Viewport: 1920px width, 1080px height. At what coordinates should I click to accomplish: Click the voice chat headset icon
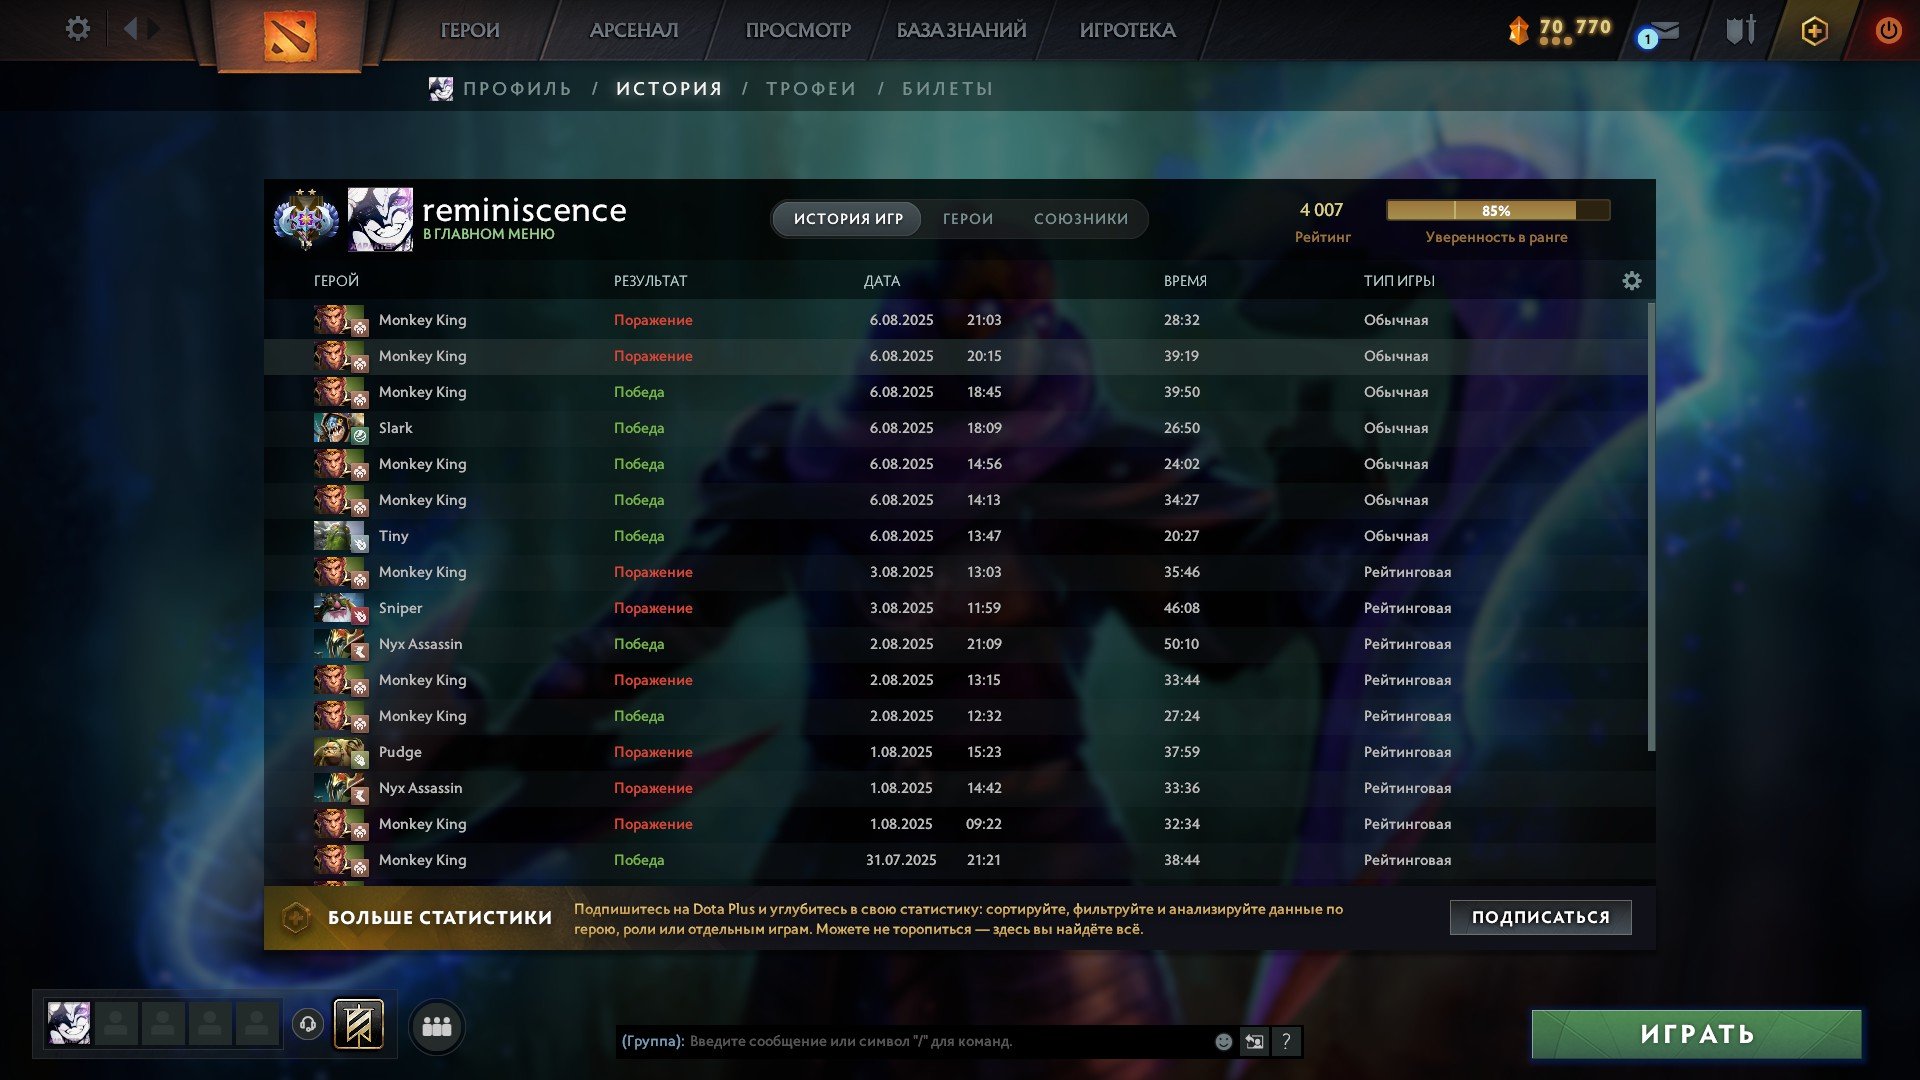(x=308, y=1025)
